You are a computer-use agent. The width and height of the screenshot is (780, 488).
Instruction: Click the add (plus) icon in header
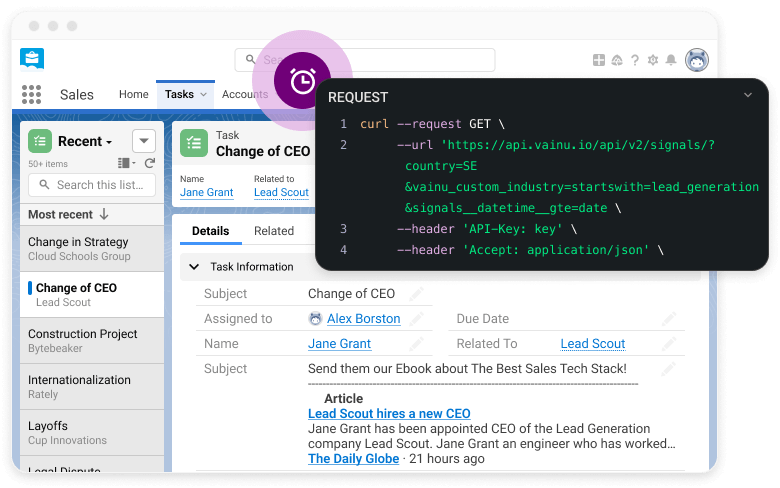[x=599, y=60]
